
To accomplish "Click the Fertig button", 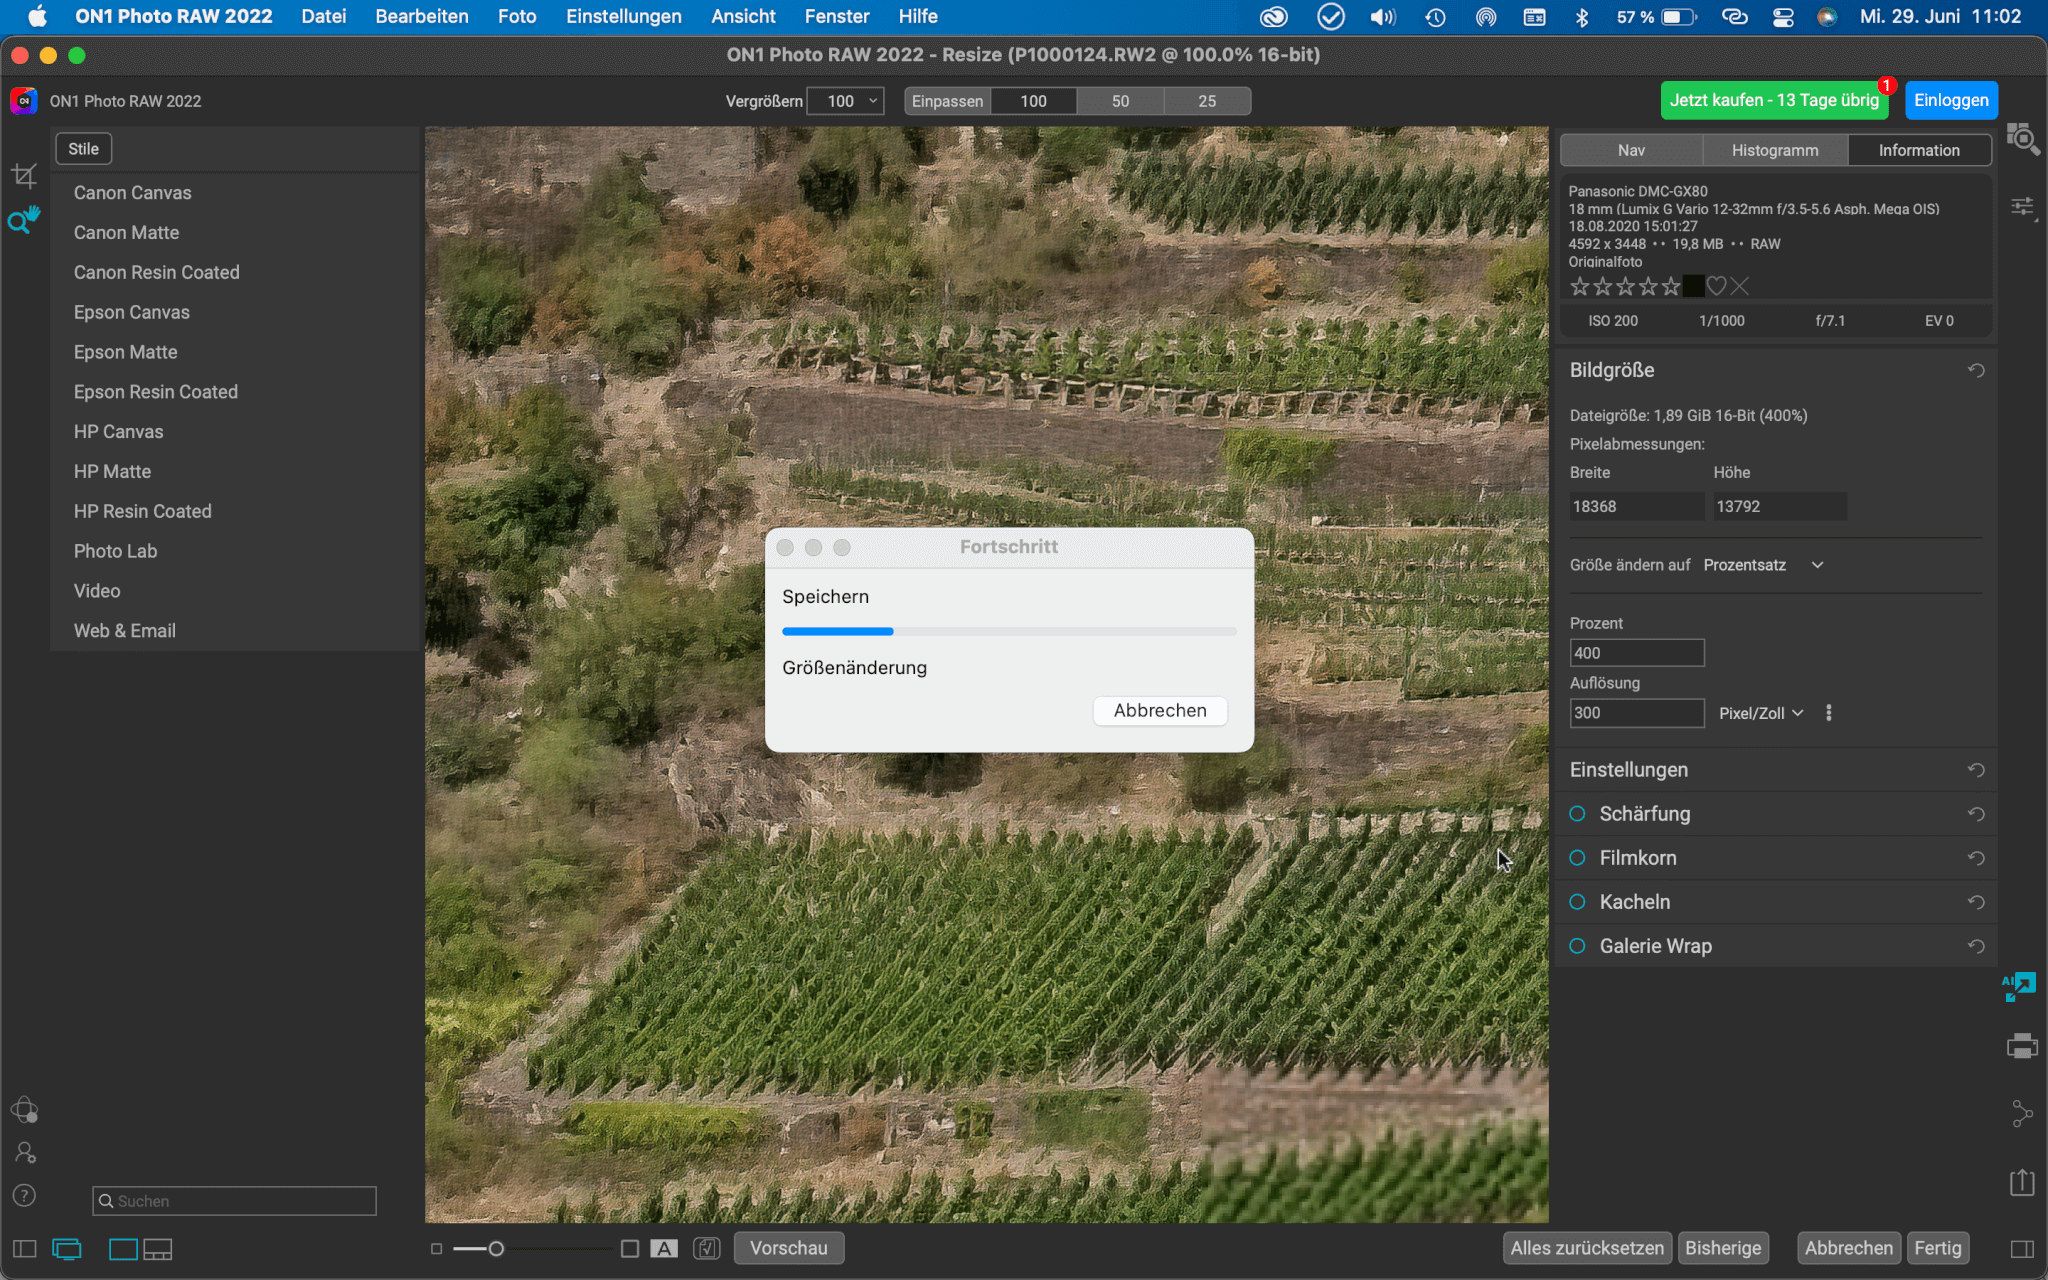I will (1938, 1248).
